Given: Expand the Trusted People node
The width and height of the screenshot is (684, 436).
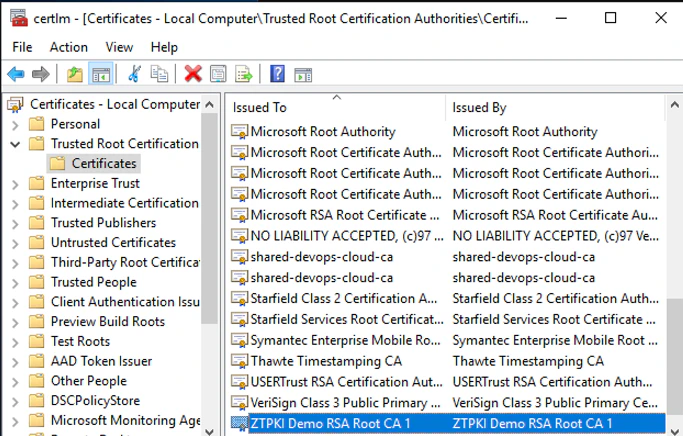Looking at the screenshot, I should click(x=15, y=283).
